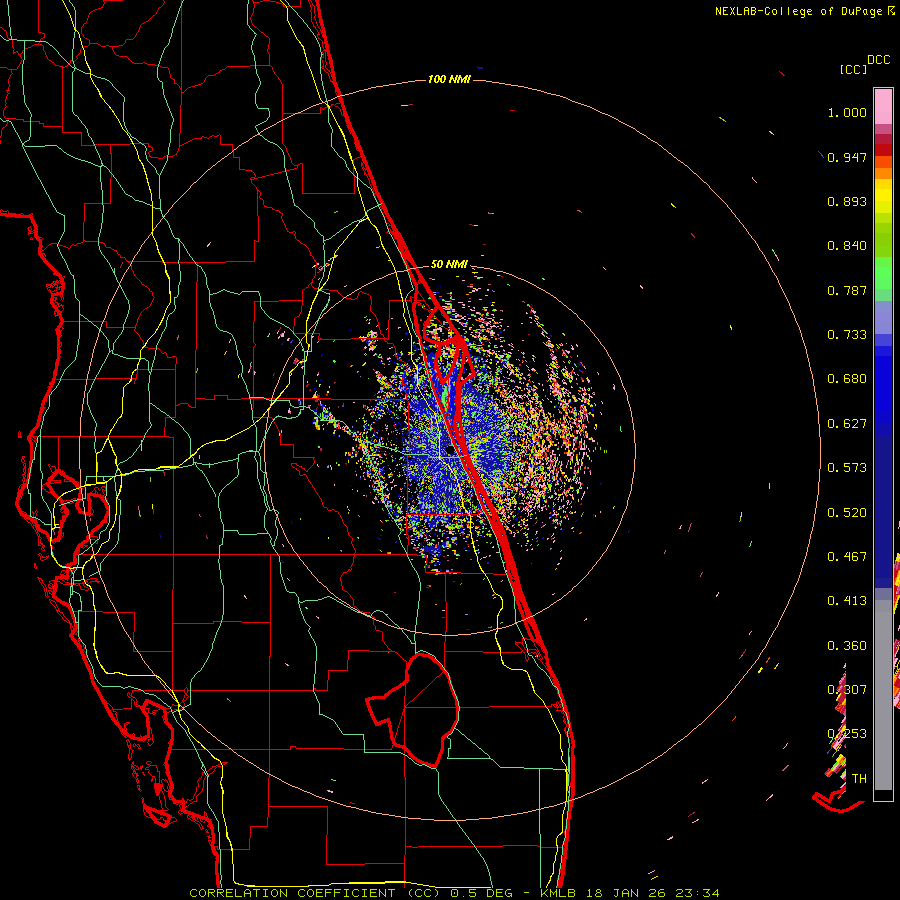Click the Correlation Coefficient caption at bottom

click(455, 893)
